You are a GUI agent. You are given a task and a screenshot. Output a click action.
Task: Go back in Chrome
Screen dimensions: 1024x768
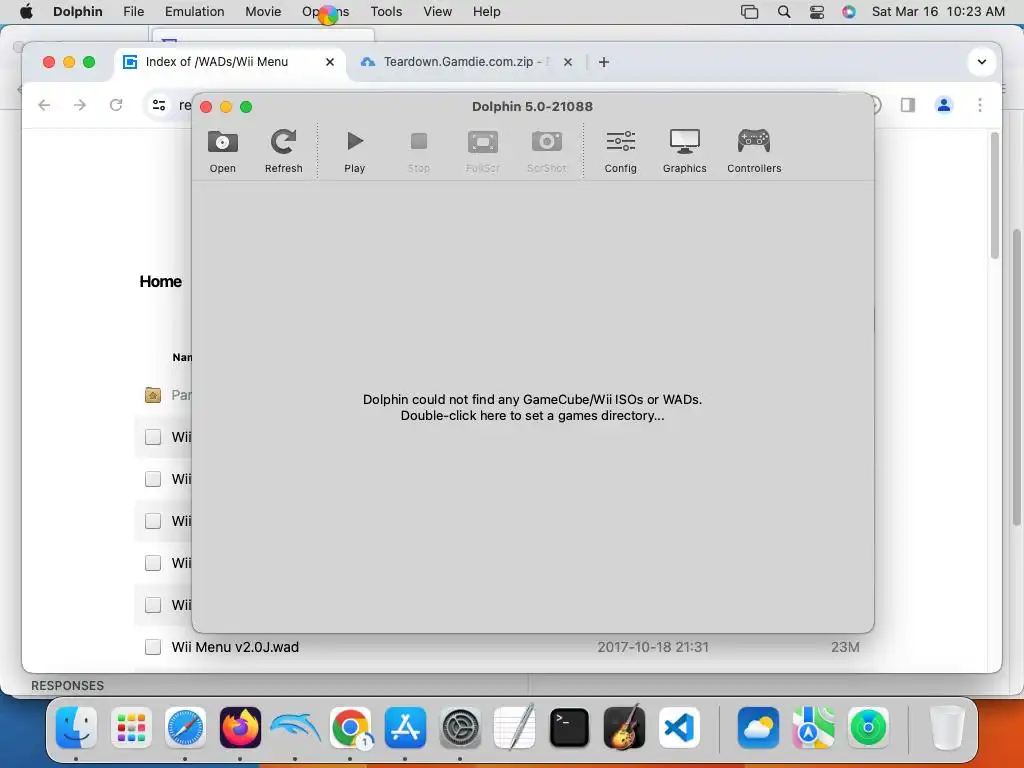tap(44, 105)
